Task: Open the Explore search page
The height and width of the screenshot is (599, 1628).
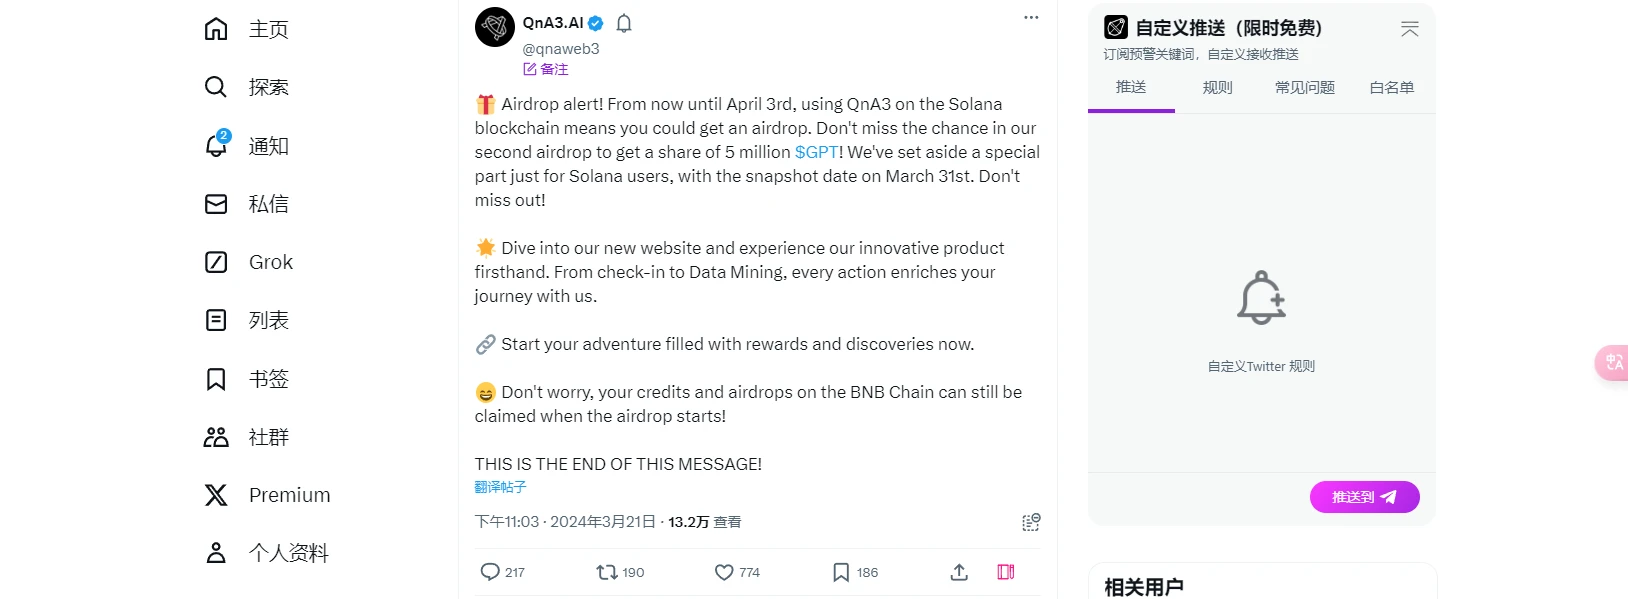Action: tap(268, 87)
